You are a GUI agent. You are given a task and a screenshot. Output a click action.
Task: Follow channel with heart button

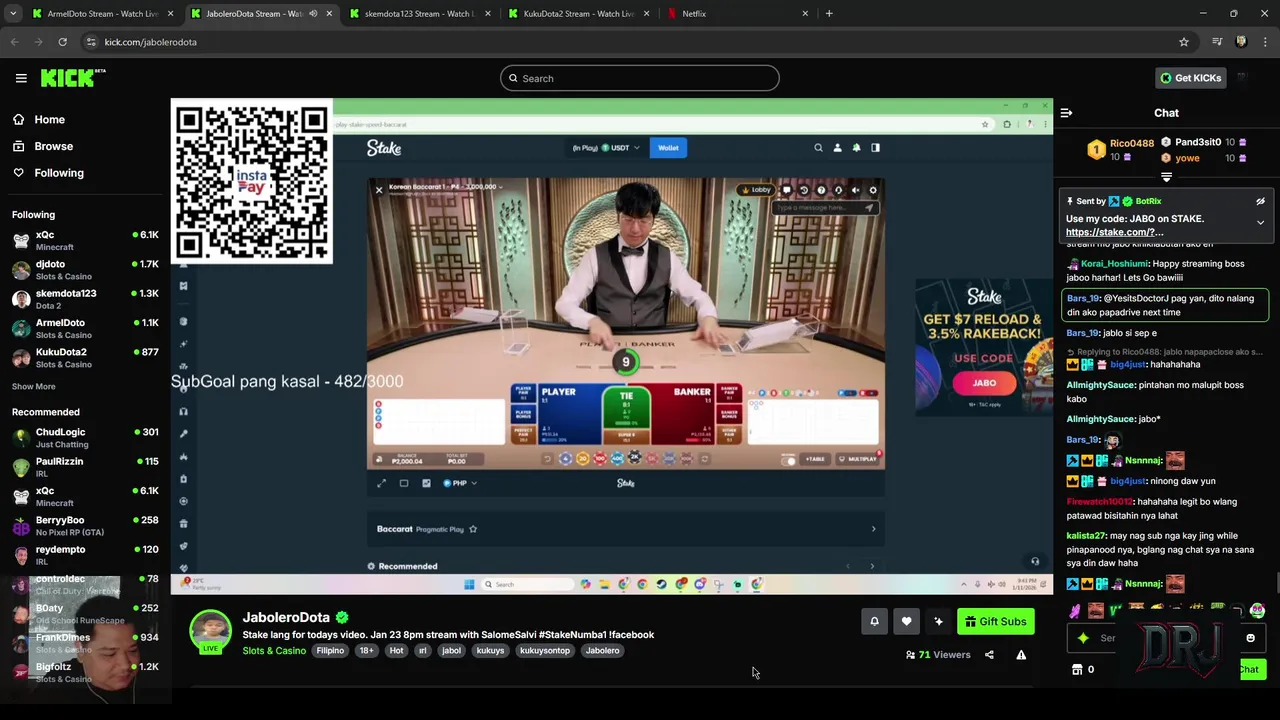pyautogui.click(x=906, y=621)
